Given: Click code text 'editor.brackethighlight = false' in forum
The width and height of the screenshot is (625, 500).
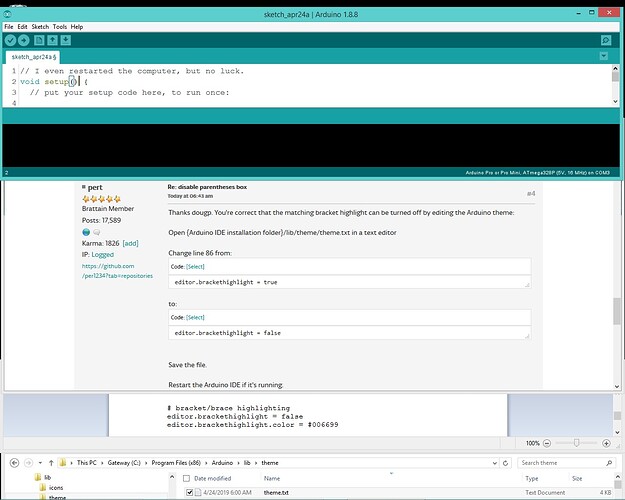Looking at the screenshot, I should 227,333.
